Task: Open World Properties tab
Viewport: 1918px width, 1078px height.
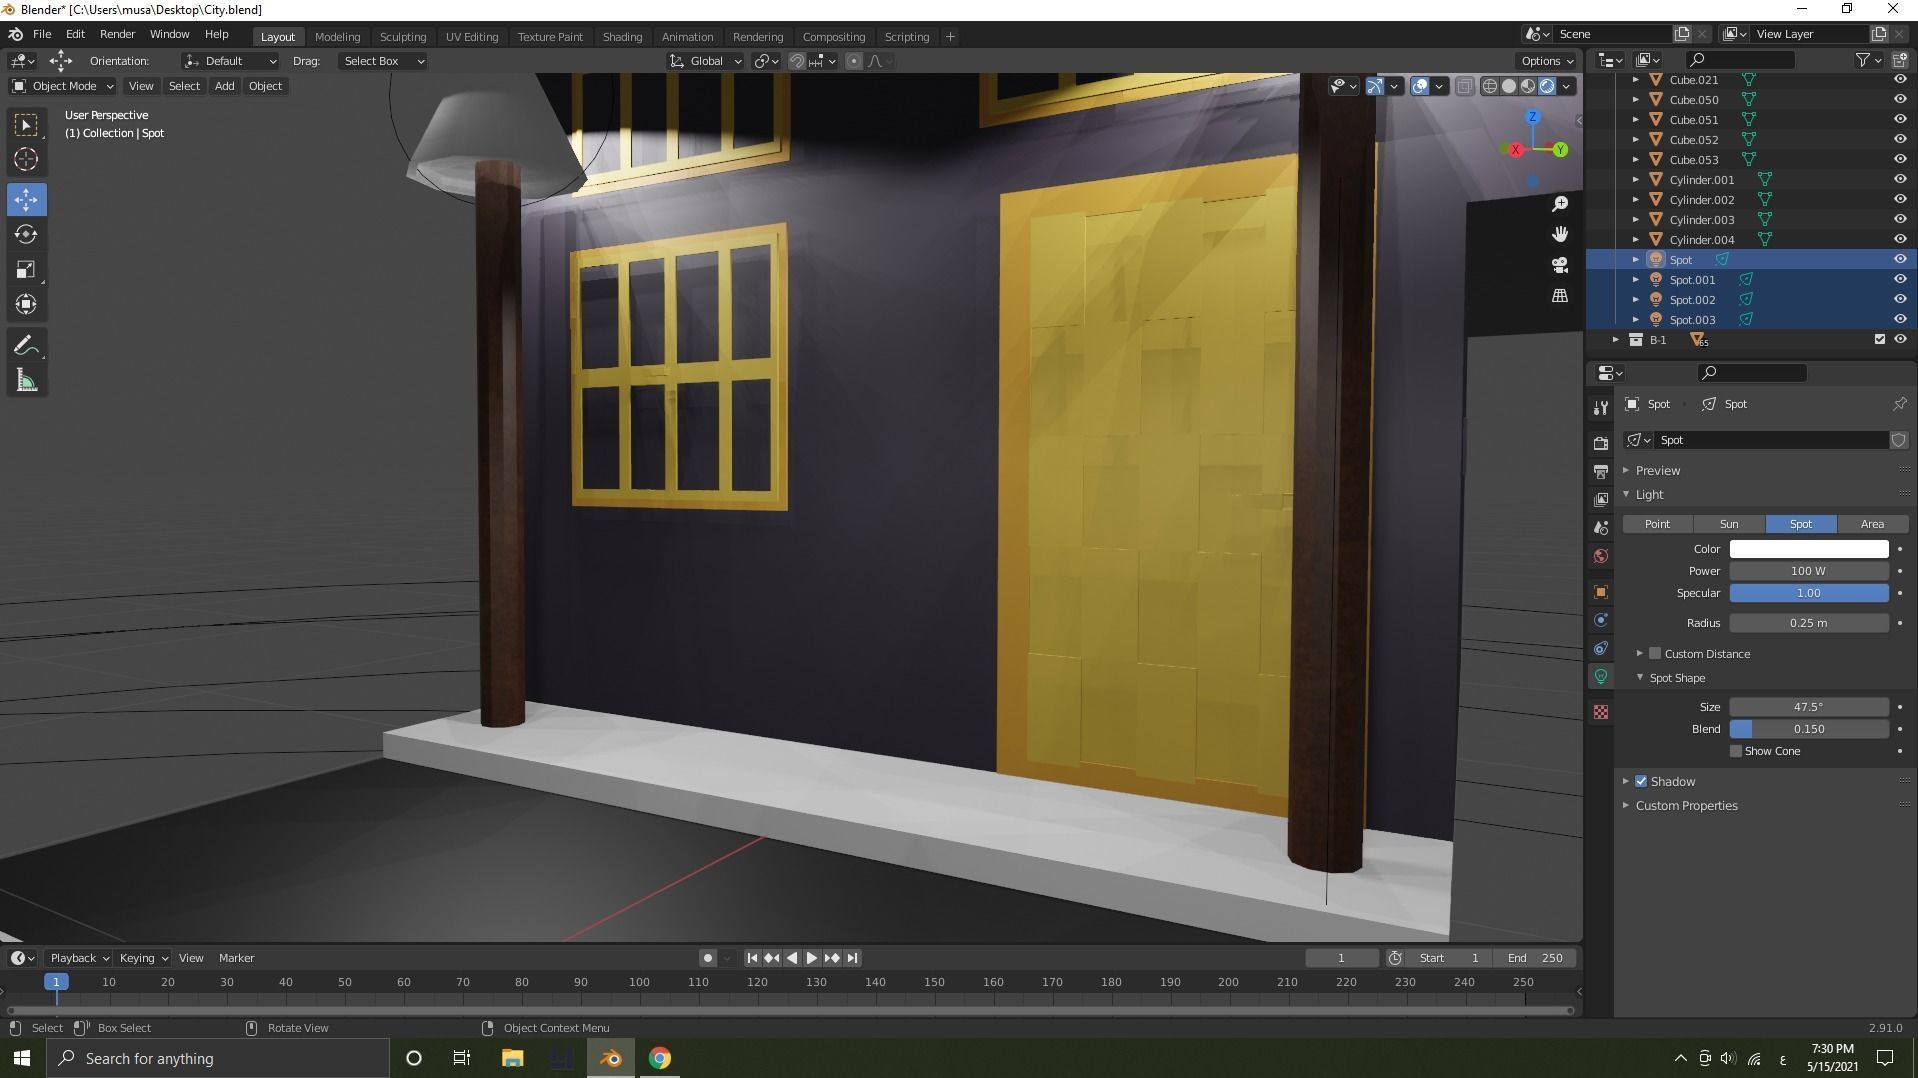Action: tap(1601, 556)
